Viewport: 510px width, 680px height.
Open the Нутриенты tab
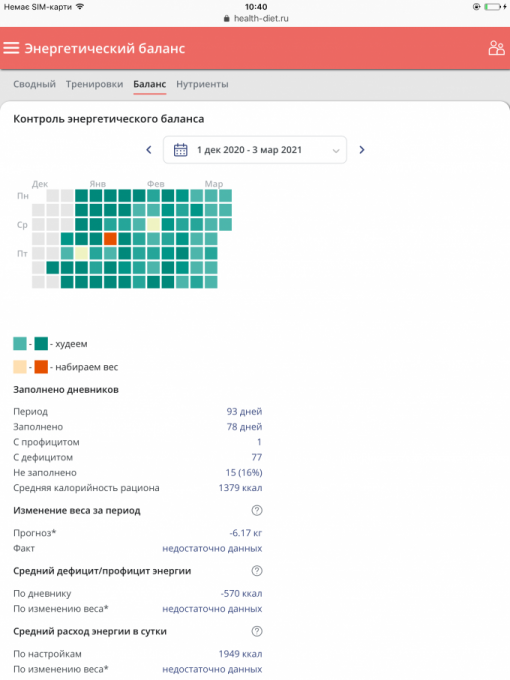tap(202, 84)
